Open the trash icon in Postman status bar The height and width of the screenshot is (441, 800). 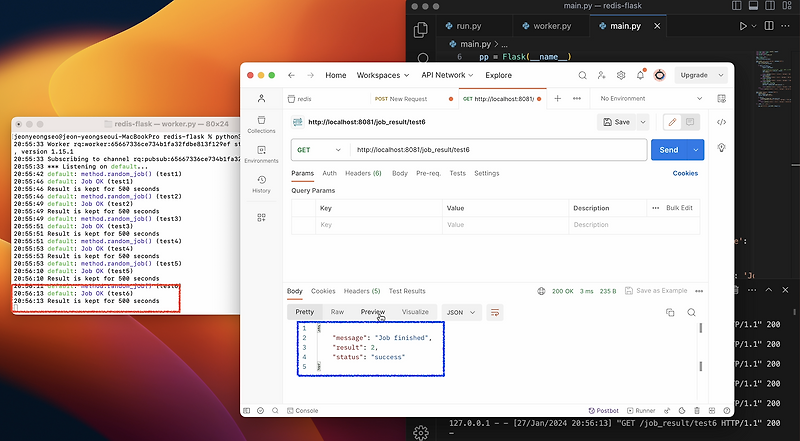click(x=697, y=410)
